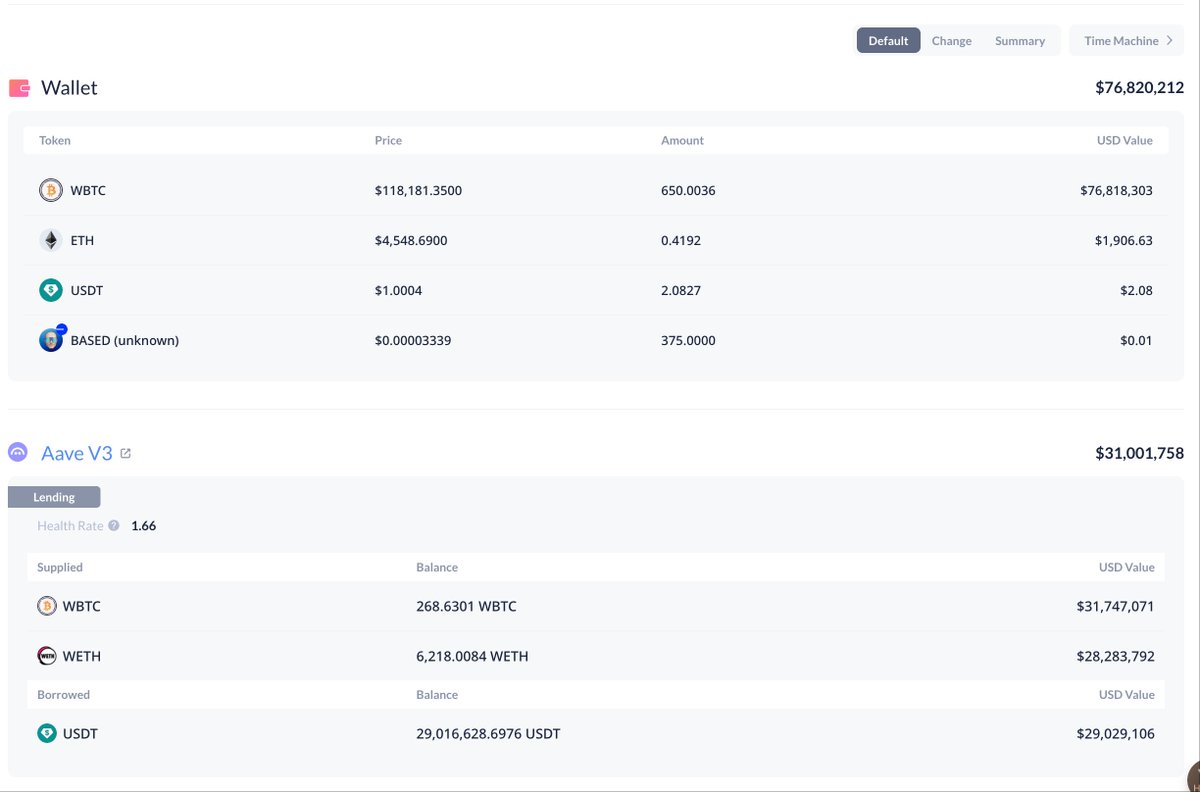Click the supplied WBTC value $31,747,071
The image size is (1200, 792).
[x=1116, y=606]
